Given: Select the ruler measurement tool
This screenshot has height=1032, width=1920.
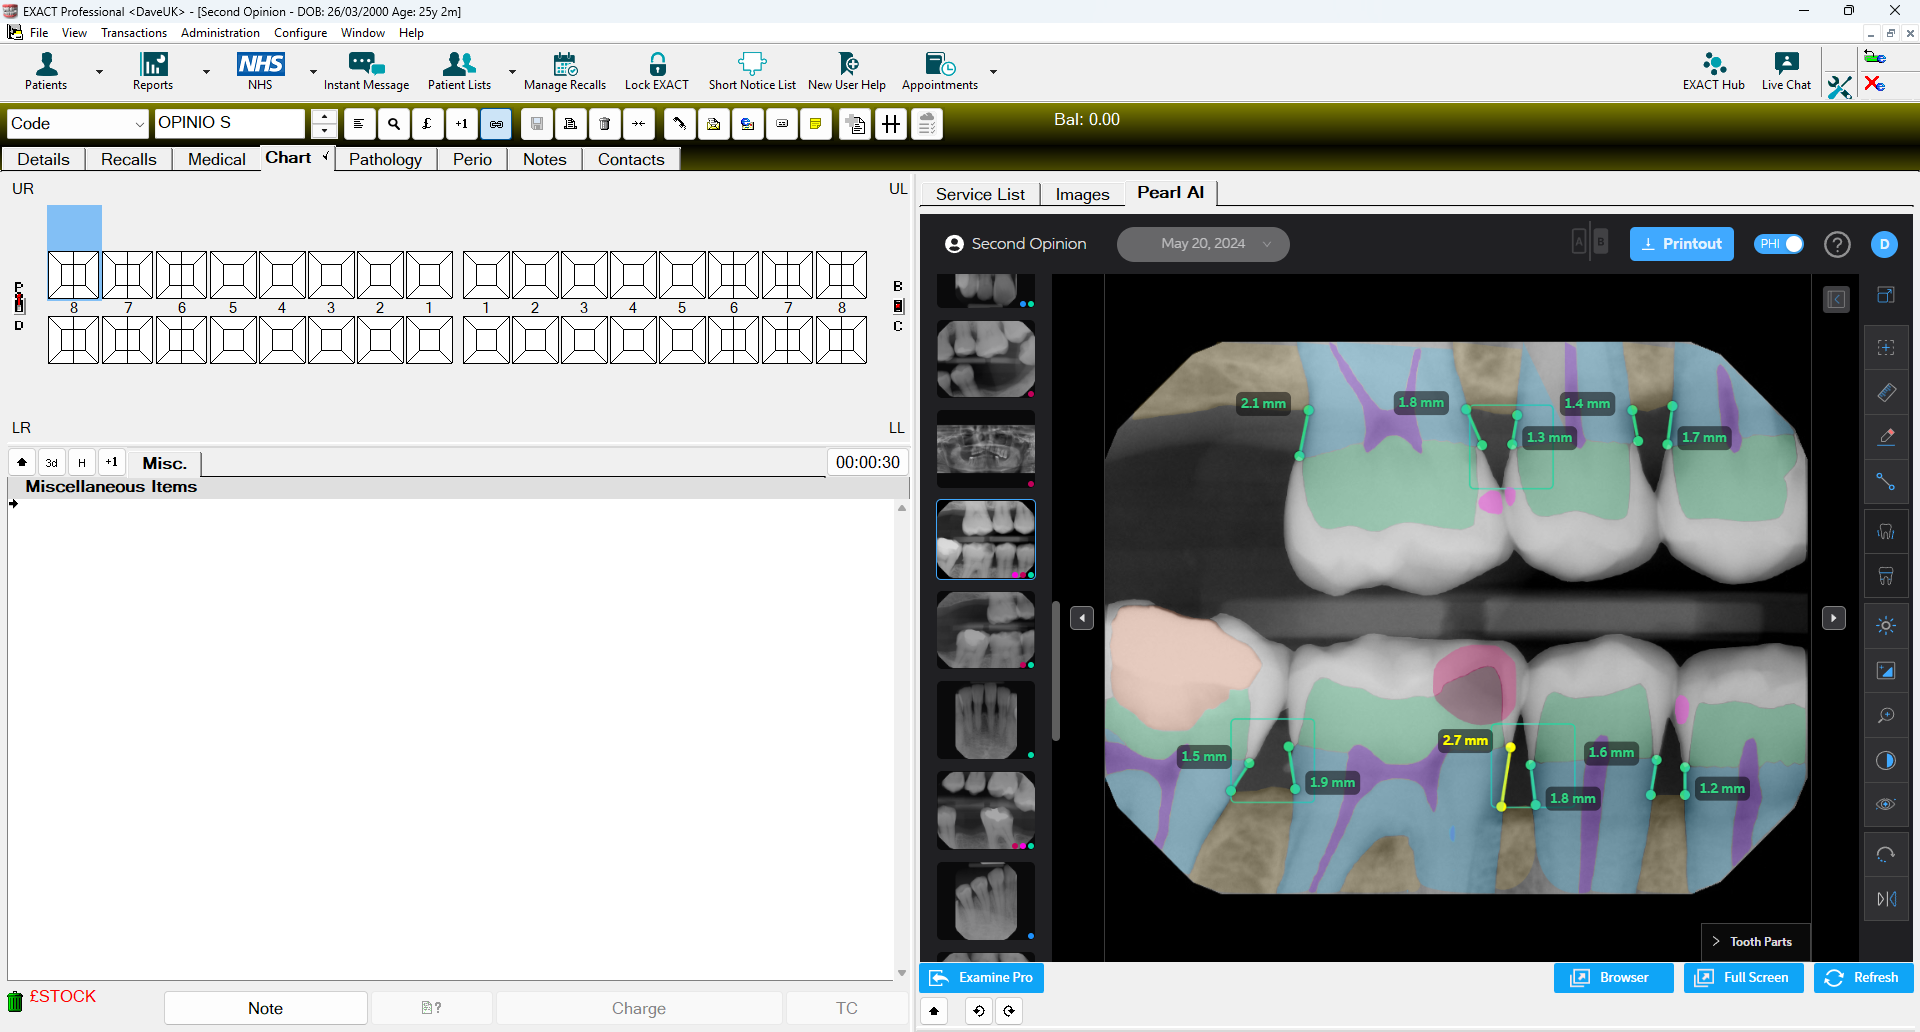Looking at the screenshot, I should tap(1886, 393).
